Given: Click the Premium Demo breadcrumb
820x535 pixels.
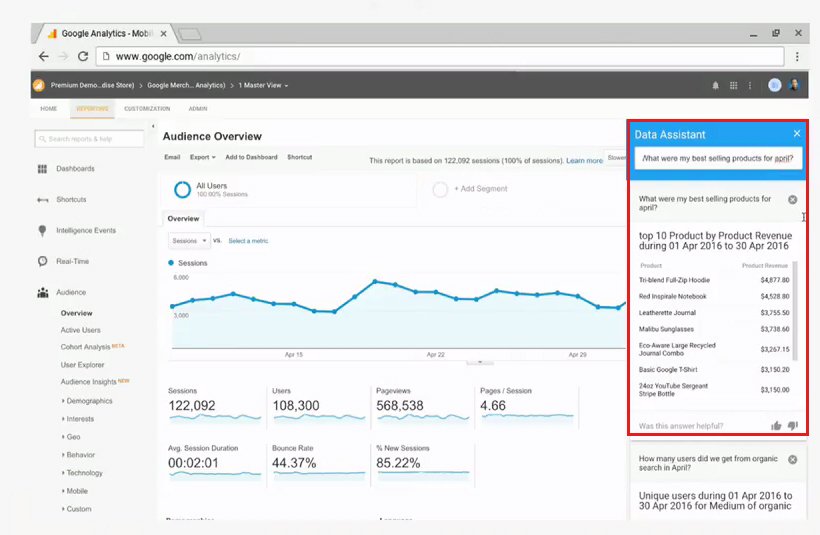Looking at the screenshot, I should point(92,85).
